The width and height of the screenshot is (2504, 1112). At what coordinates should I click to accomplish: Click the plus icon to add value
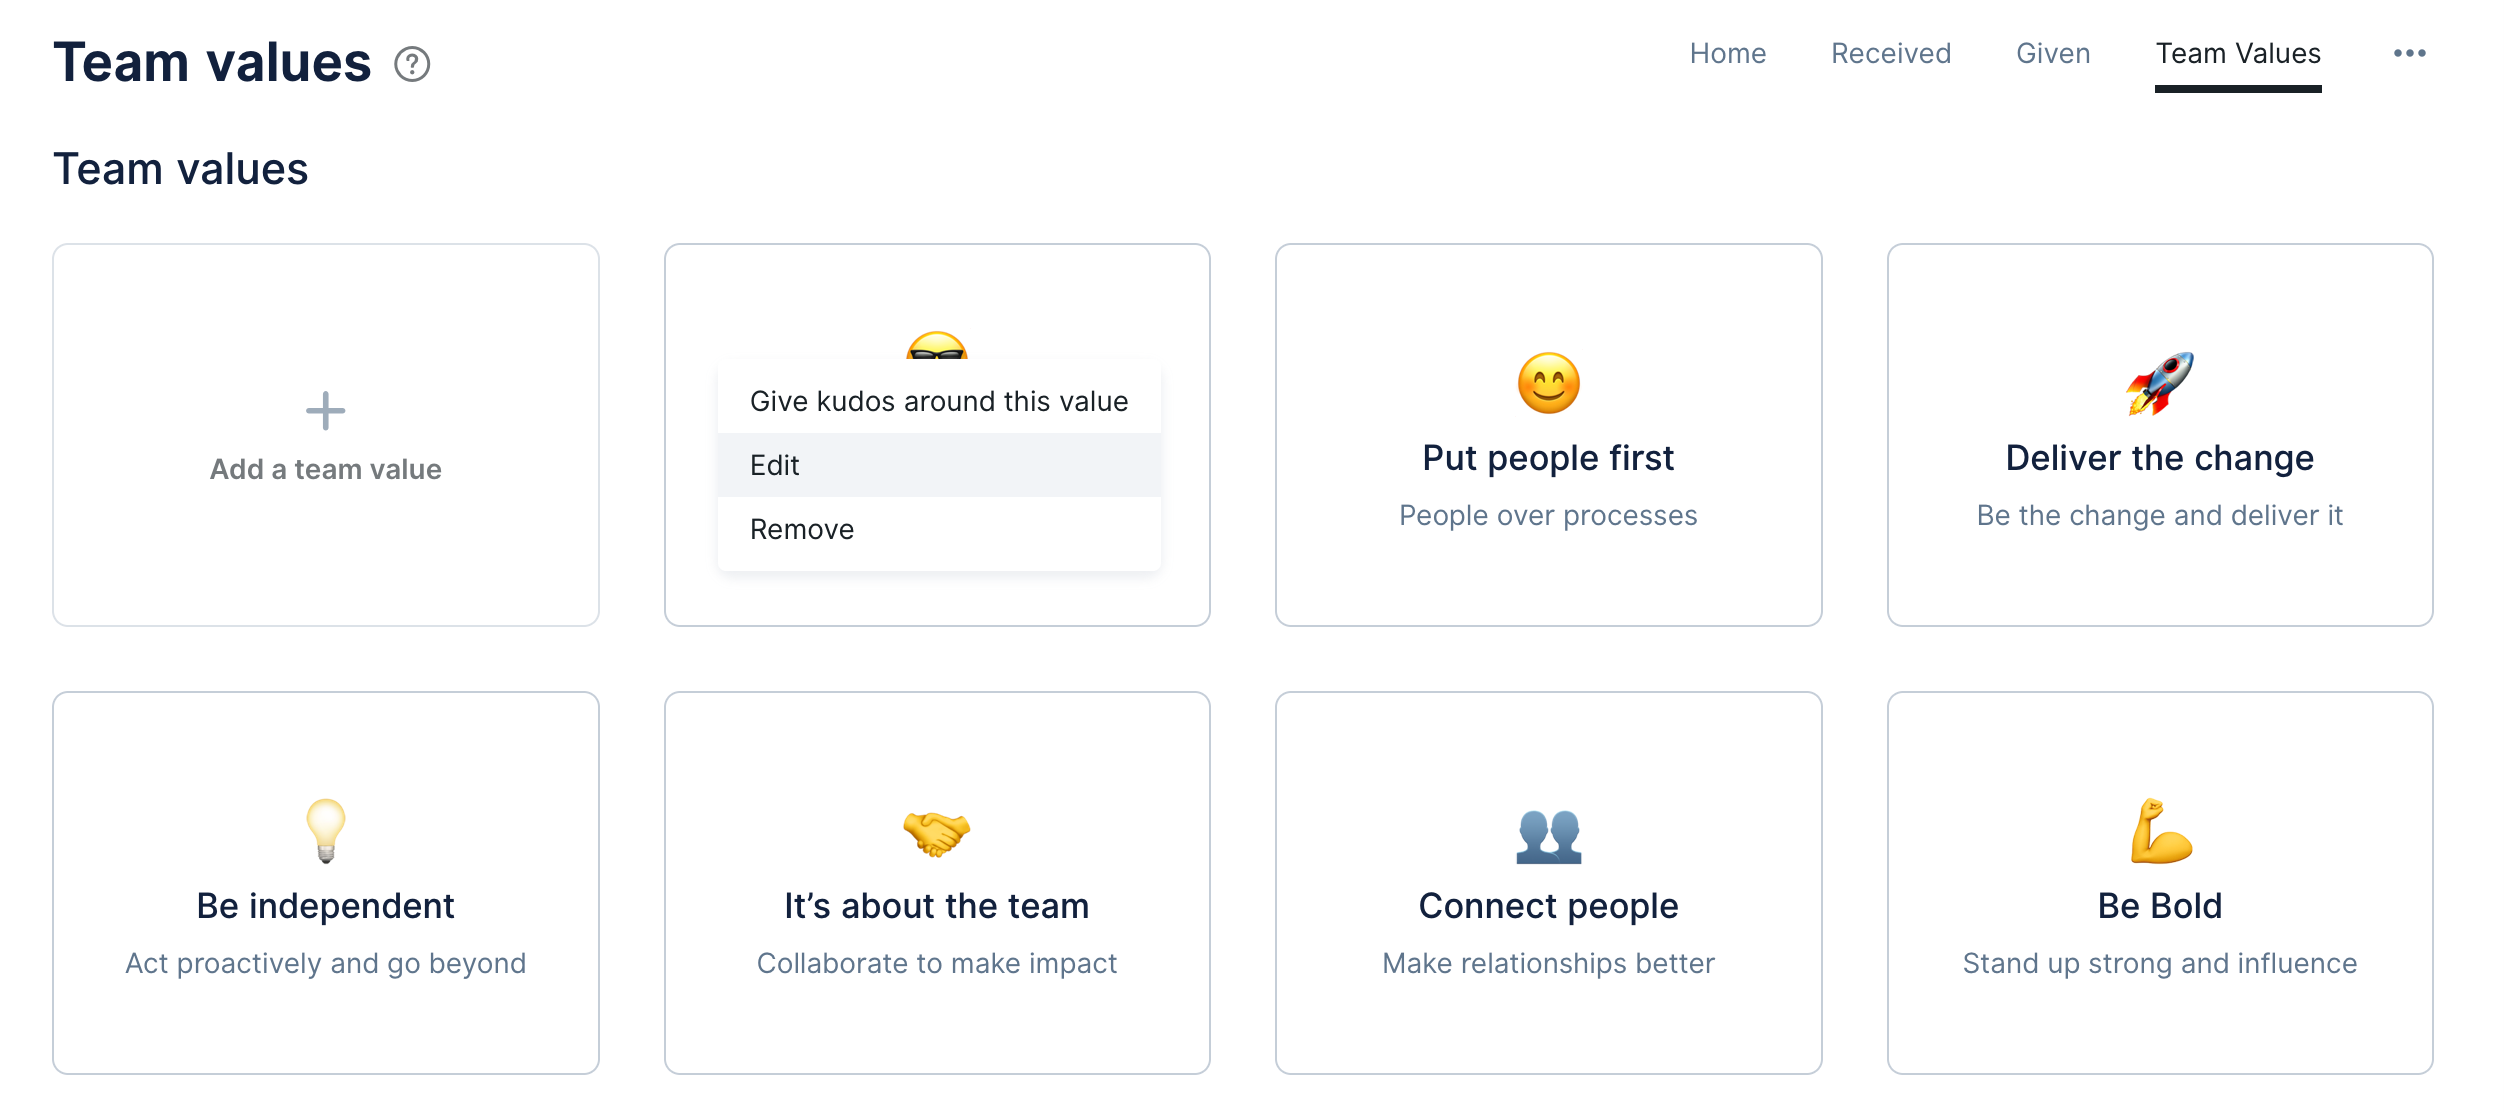coord(325,411)
